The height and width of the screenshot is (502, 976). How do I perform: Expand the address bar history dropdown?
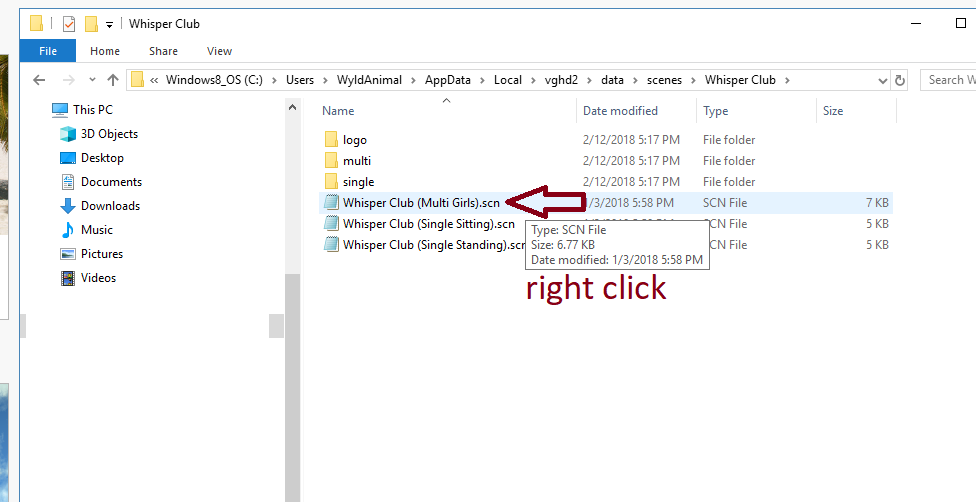point(882,80)
